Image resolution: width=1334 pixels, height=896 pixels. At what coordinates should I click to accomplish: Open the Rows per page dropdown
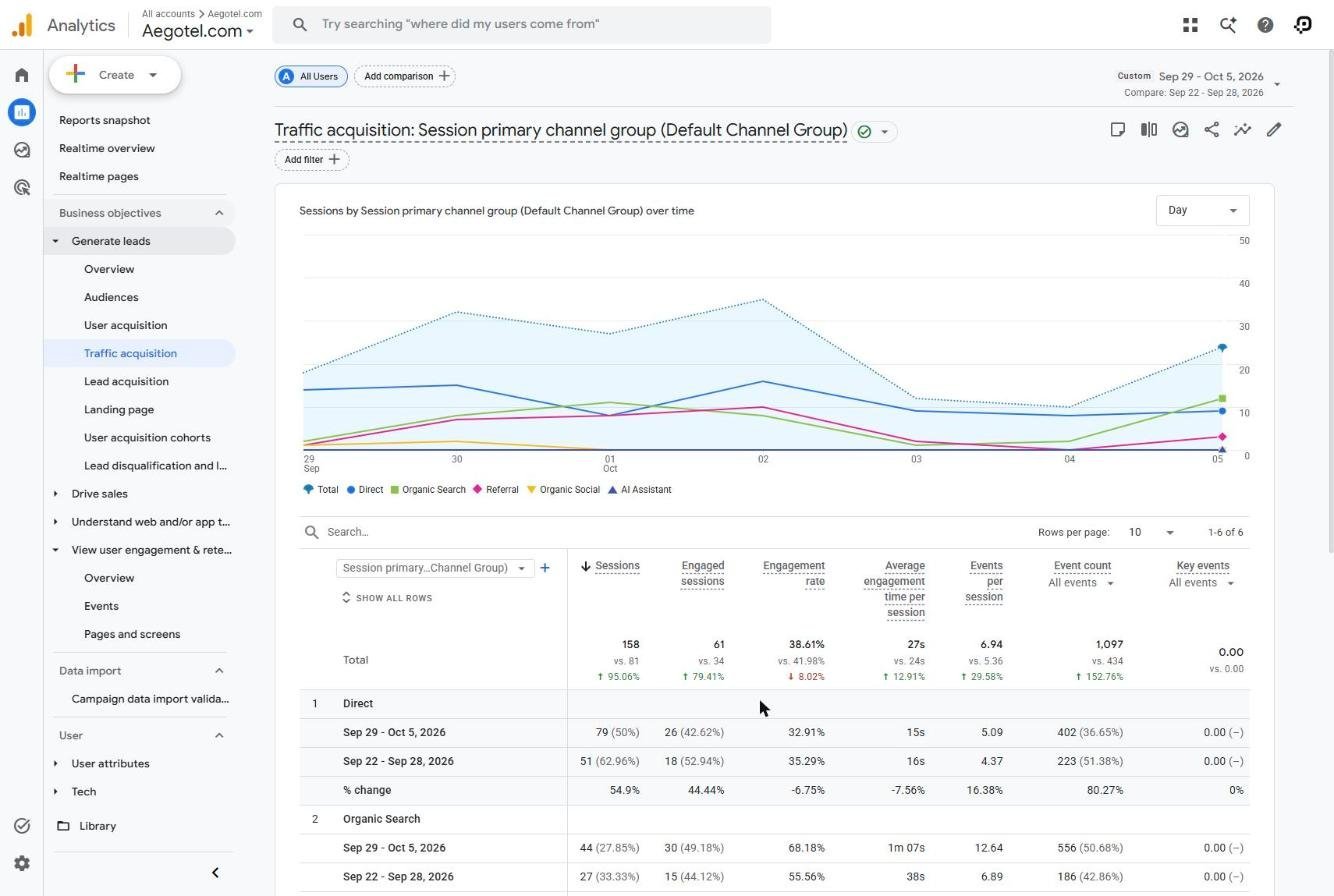tap(1152, 532)
